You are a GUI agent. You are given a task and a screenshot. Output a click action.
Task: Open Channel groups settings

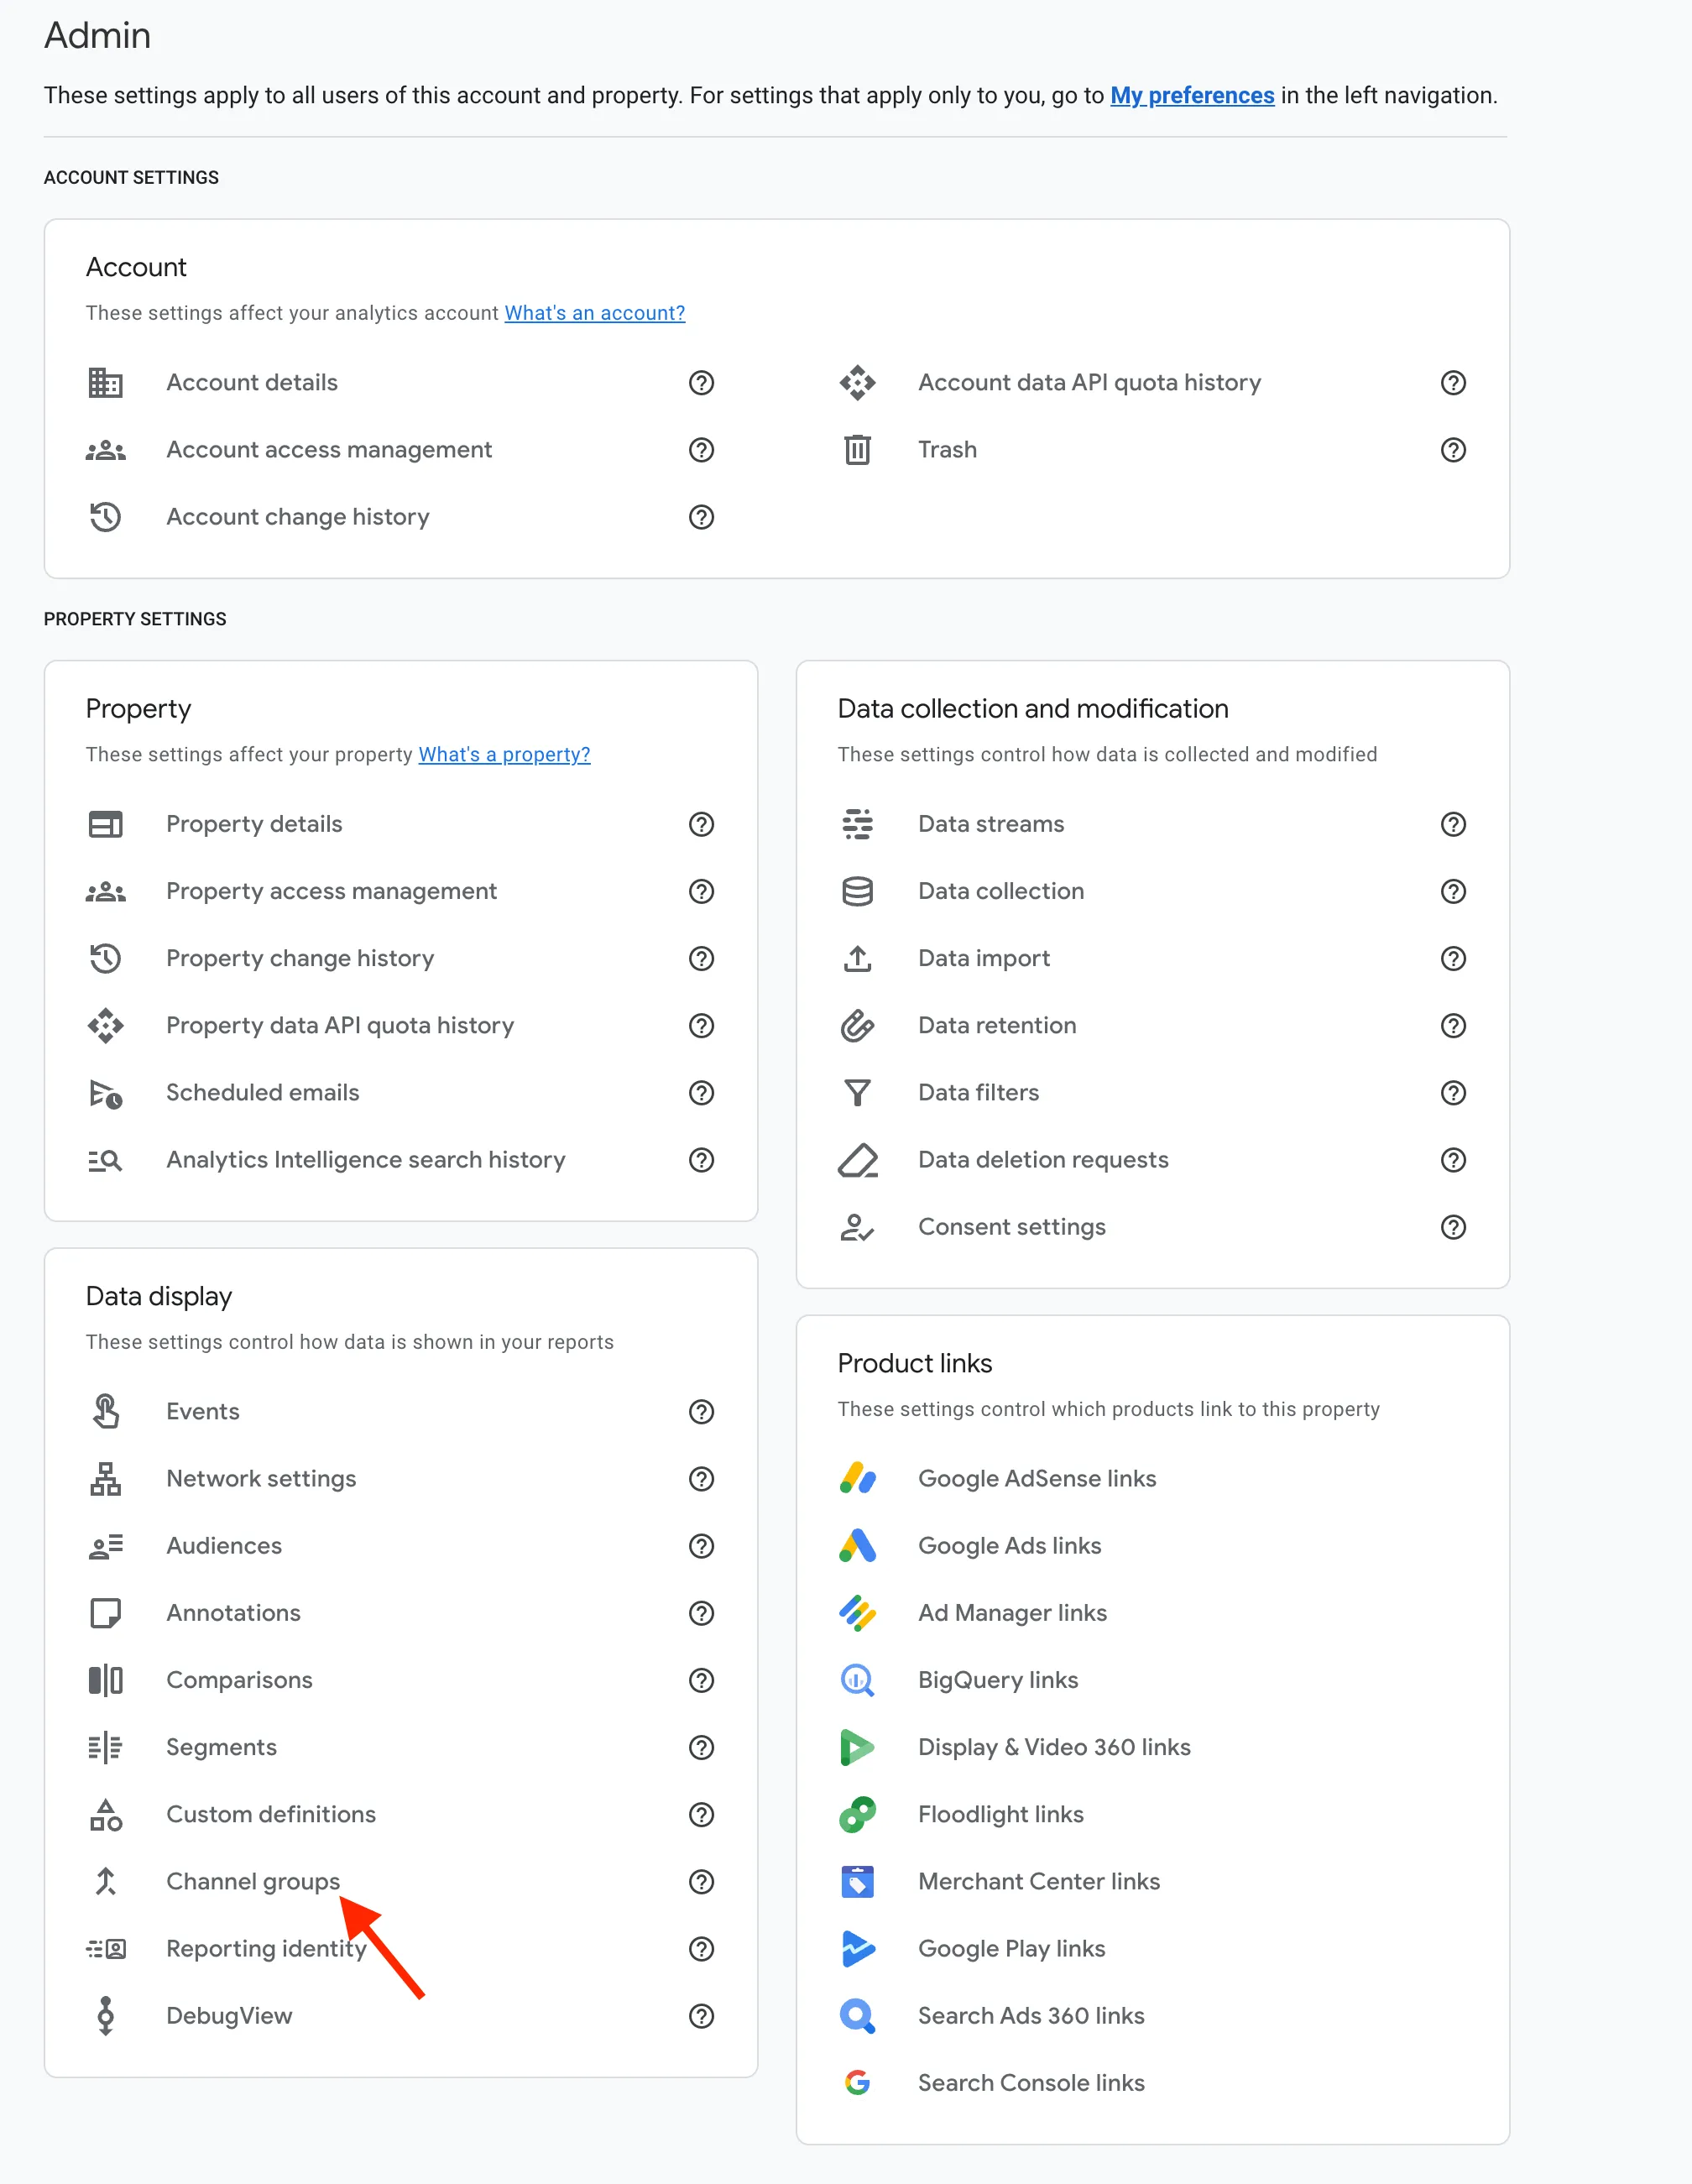(252, 1882)
